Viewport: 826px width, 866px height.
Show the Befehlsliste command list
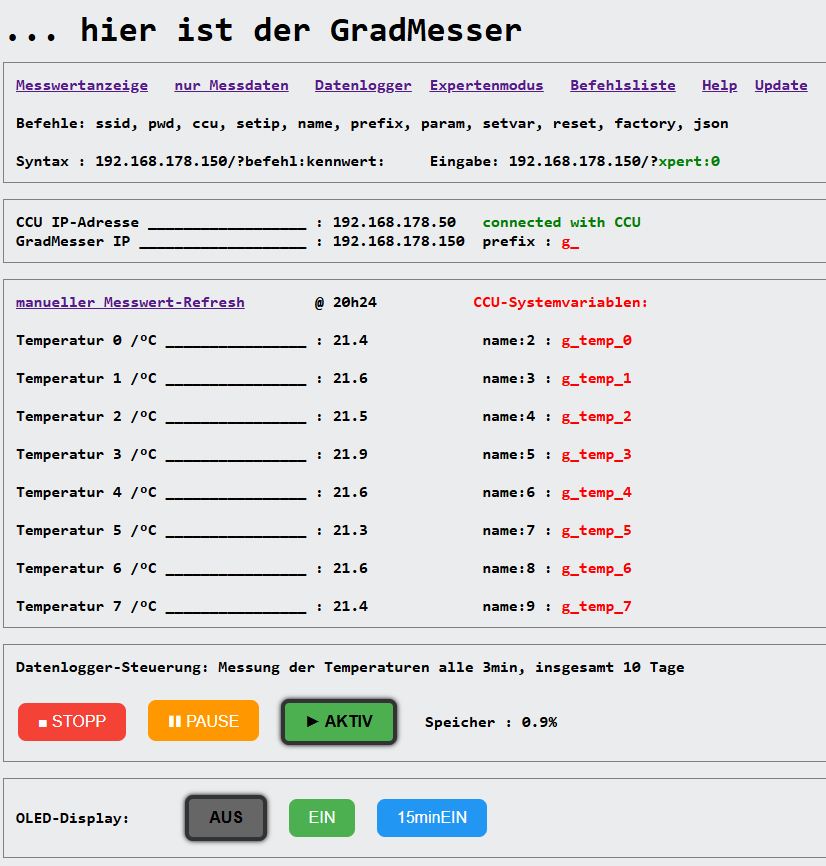(x=622, y=86)
